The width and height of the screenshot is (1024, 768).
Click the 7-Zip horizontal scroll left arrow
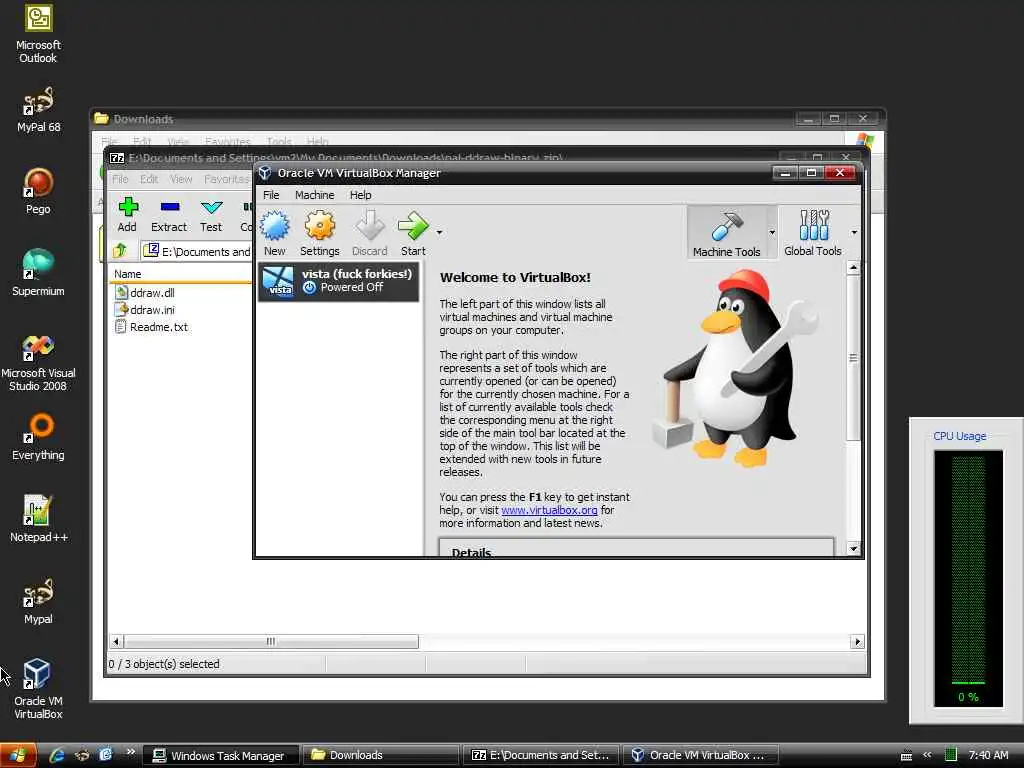(x=116, y=641)
